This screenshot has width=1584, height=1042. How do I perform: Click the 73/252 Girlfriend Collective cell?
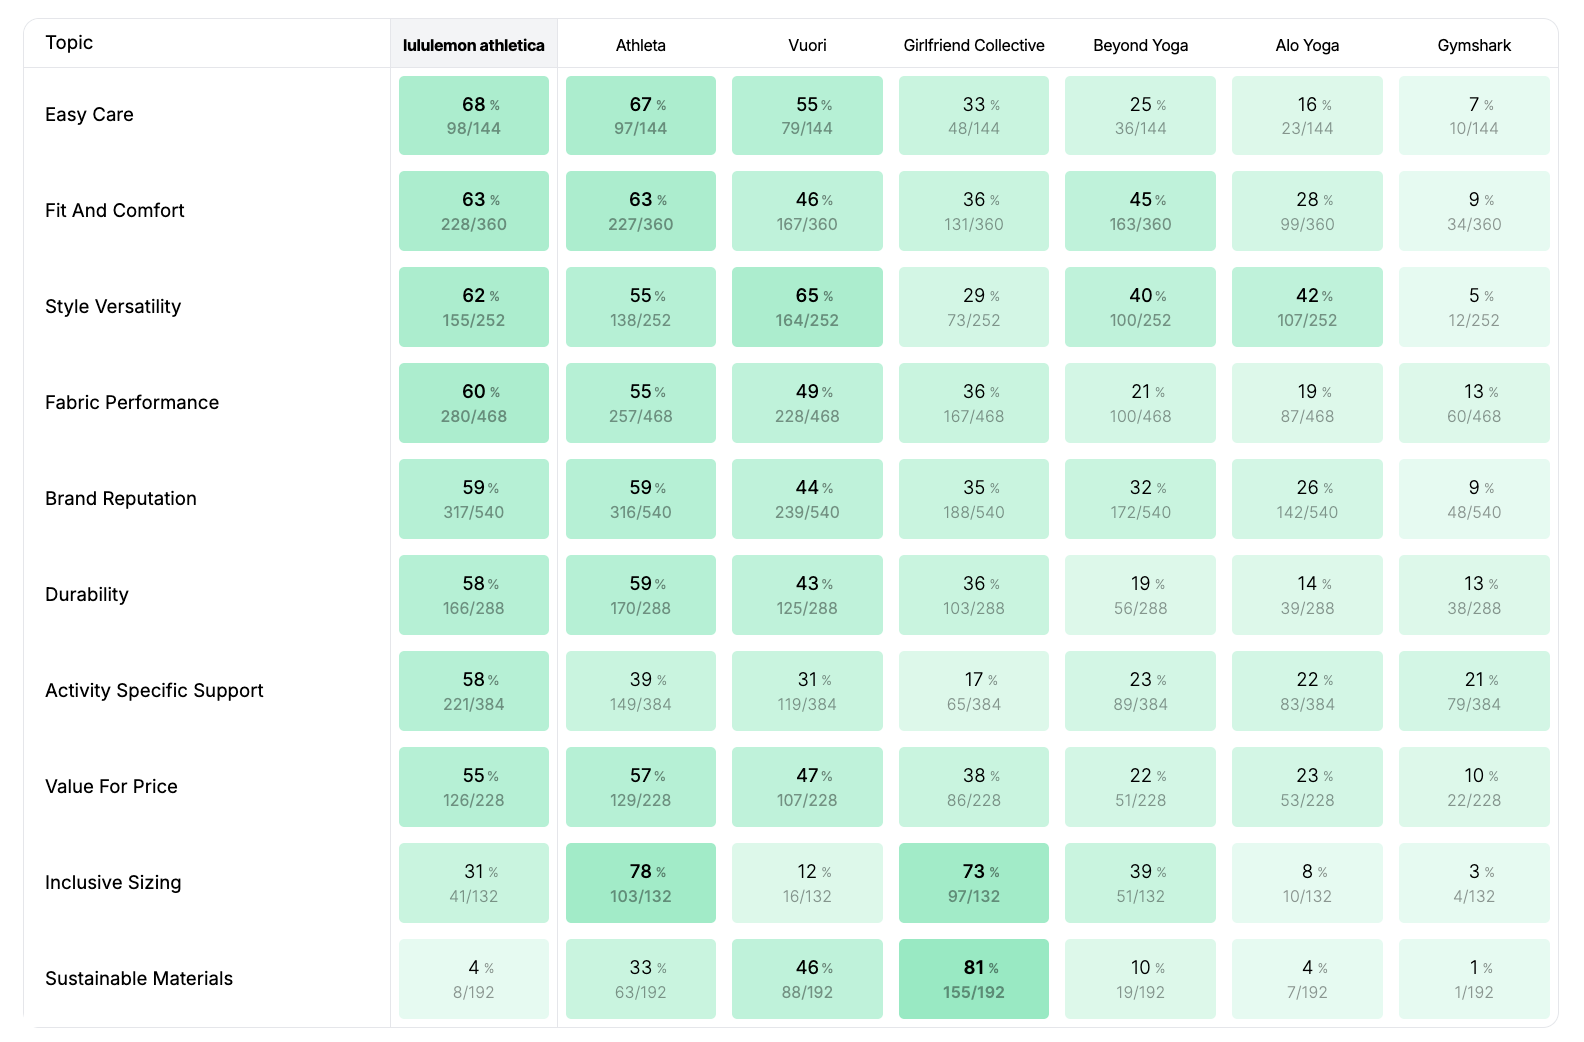[x=974, y=307]
